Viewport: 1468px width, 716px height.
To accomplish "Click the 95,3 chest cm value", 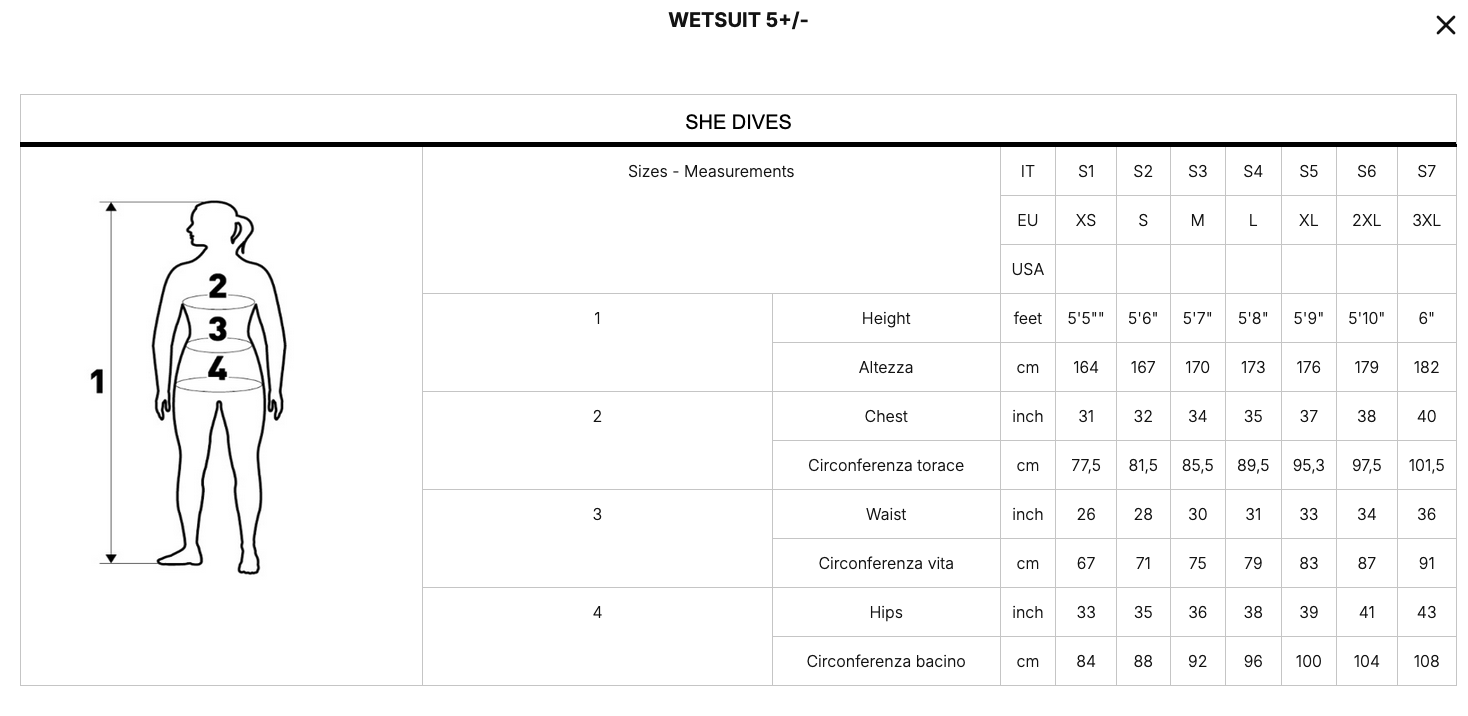I will [1308, 465].
